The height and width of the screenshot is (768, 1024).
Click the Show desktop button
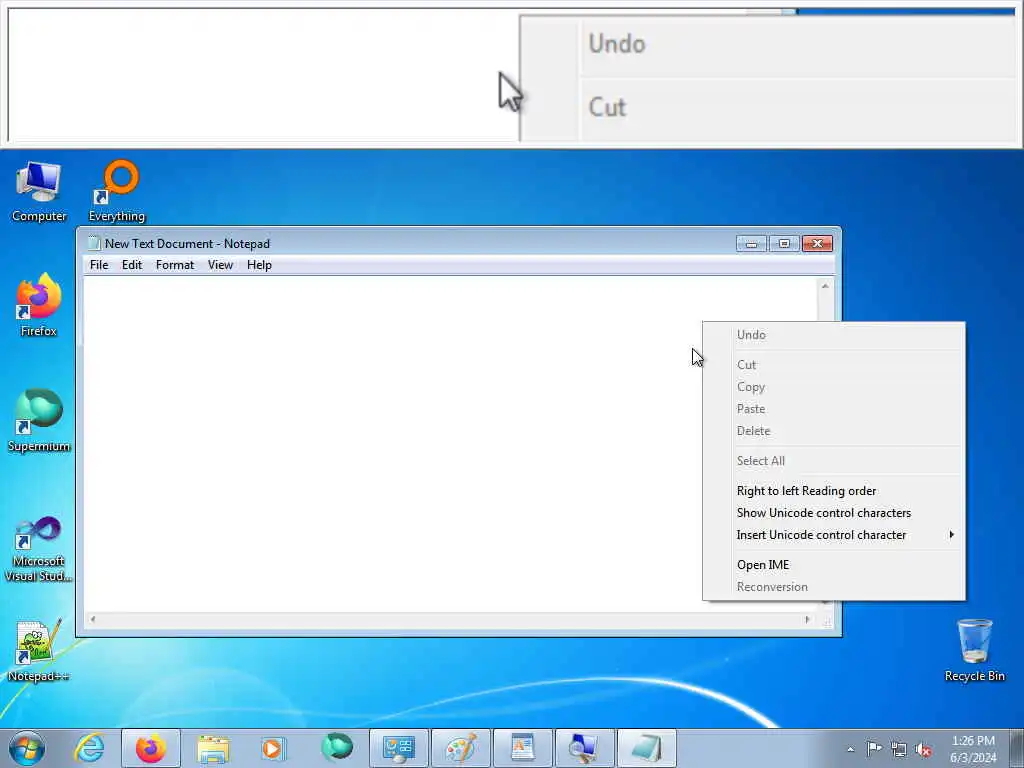(1017, 748)
